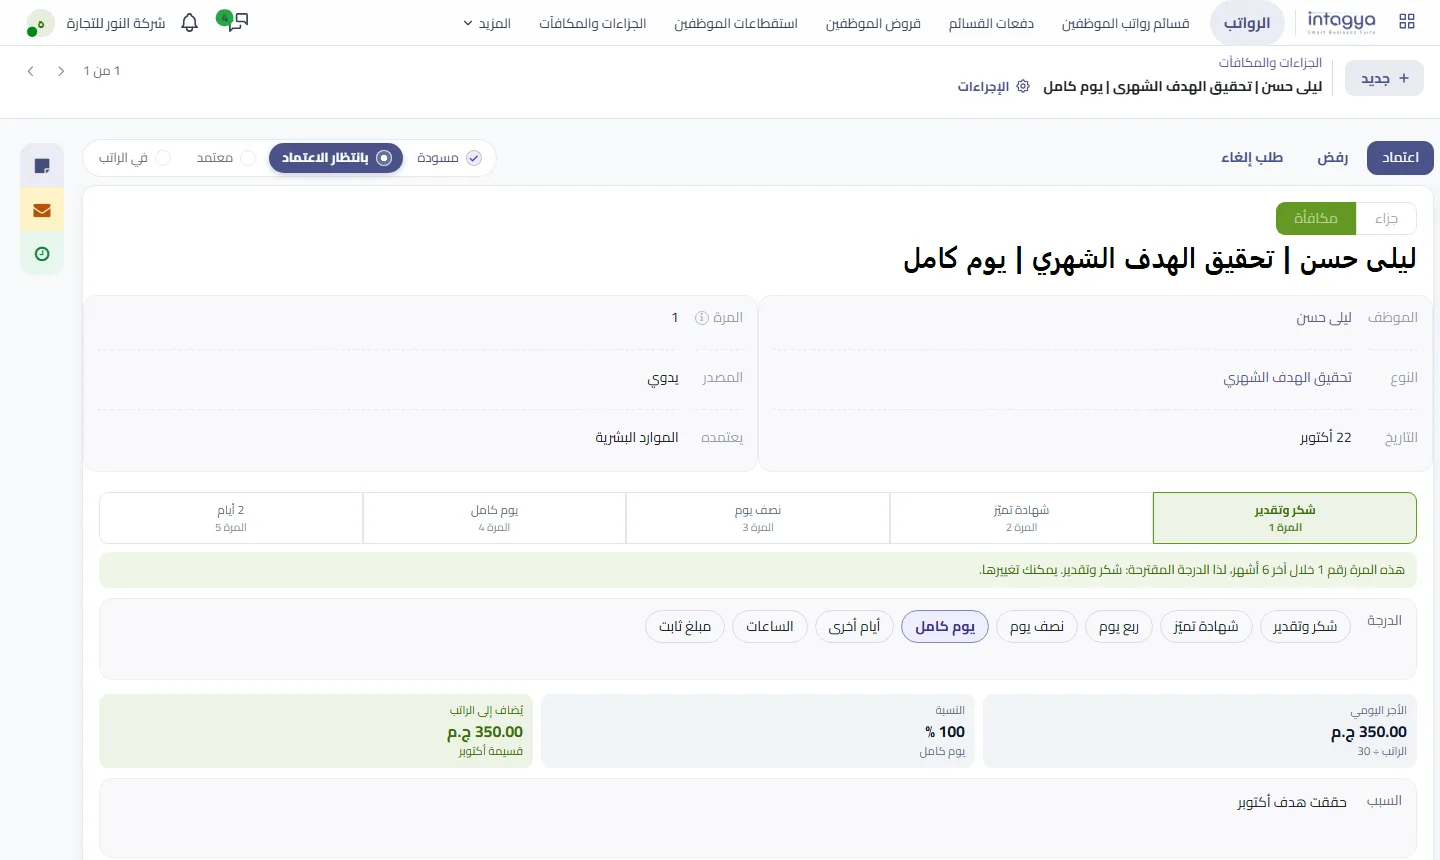Viewport: 1440px width, 860px height.
Task: Click the info icon beside المرة
Action: point(702,318)
